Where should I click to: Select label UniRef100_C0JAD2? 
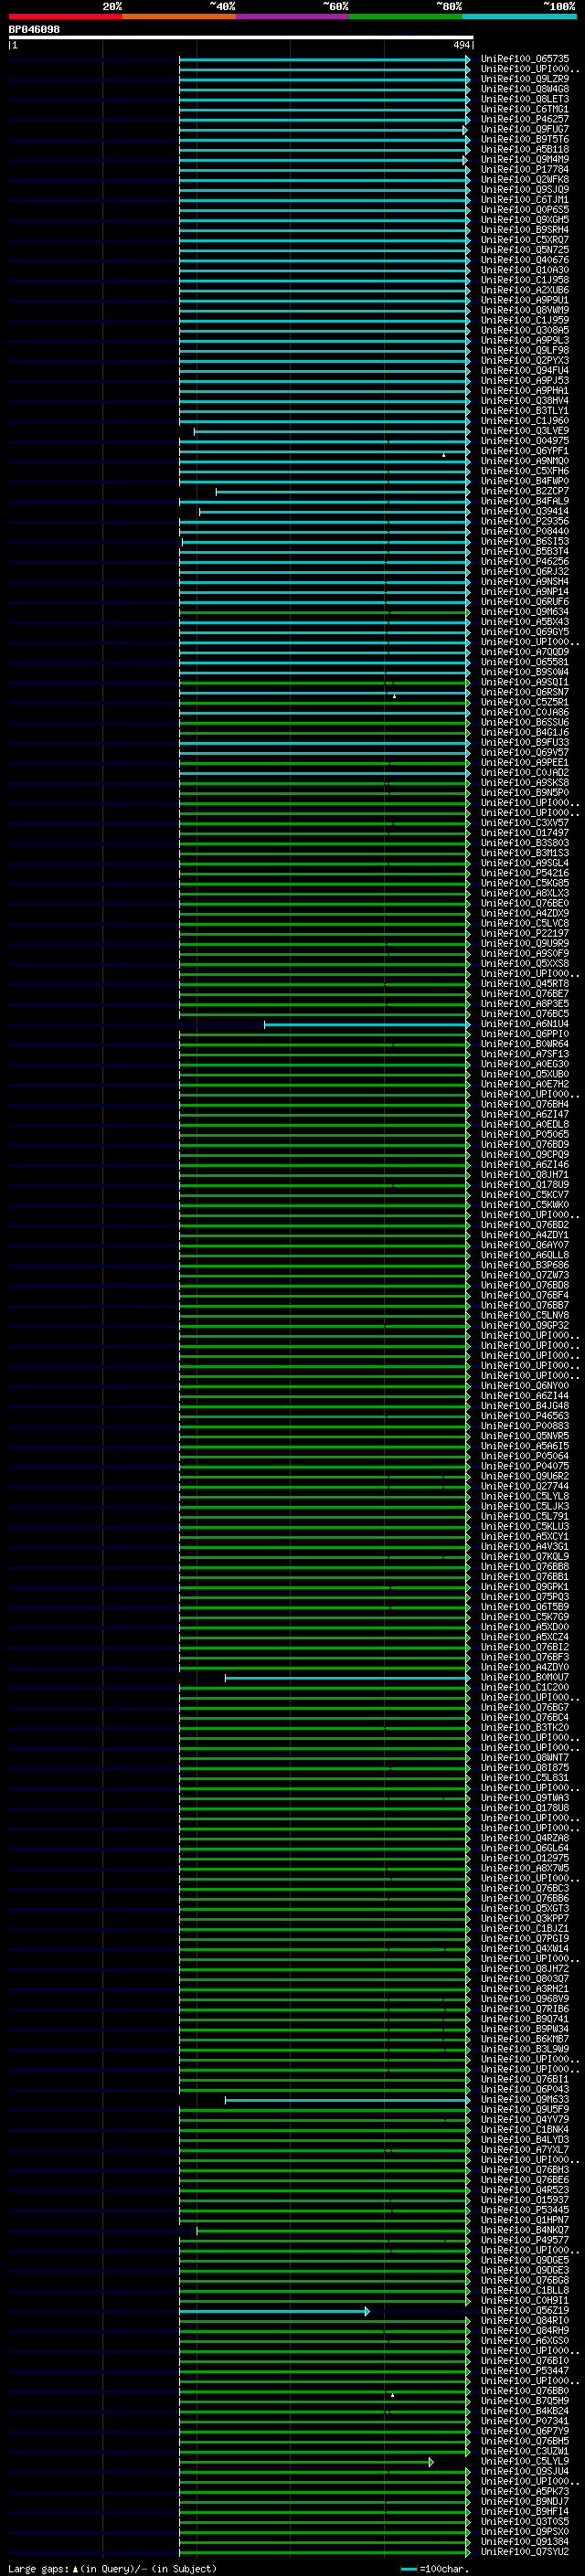tap(524, 772)
